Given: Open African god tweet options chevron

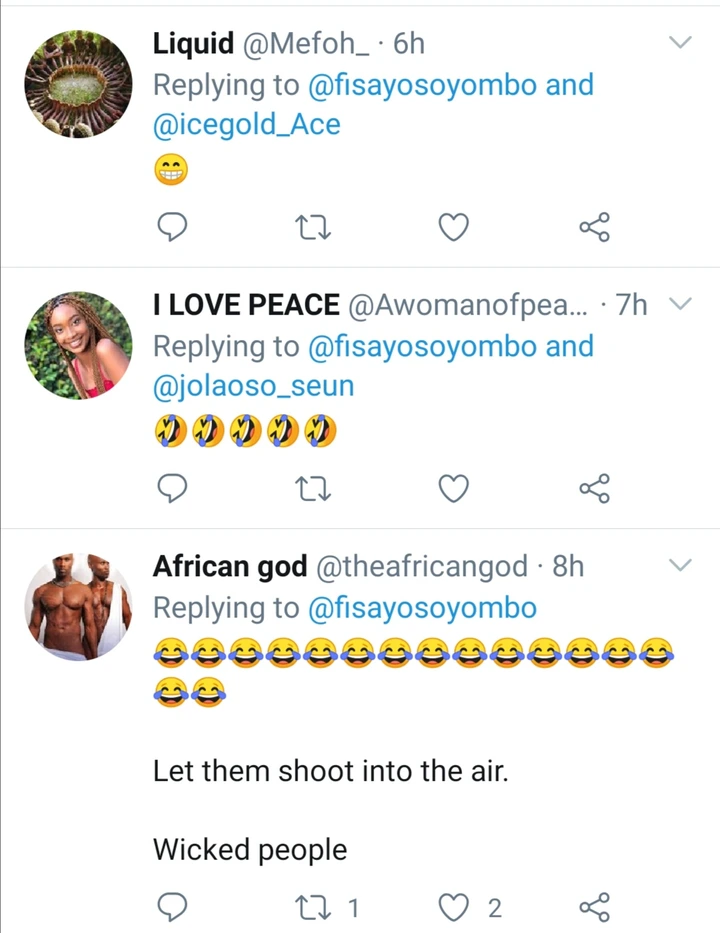Looking at the screenshot, I should tap(680, 566).
